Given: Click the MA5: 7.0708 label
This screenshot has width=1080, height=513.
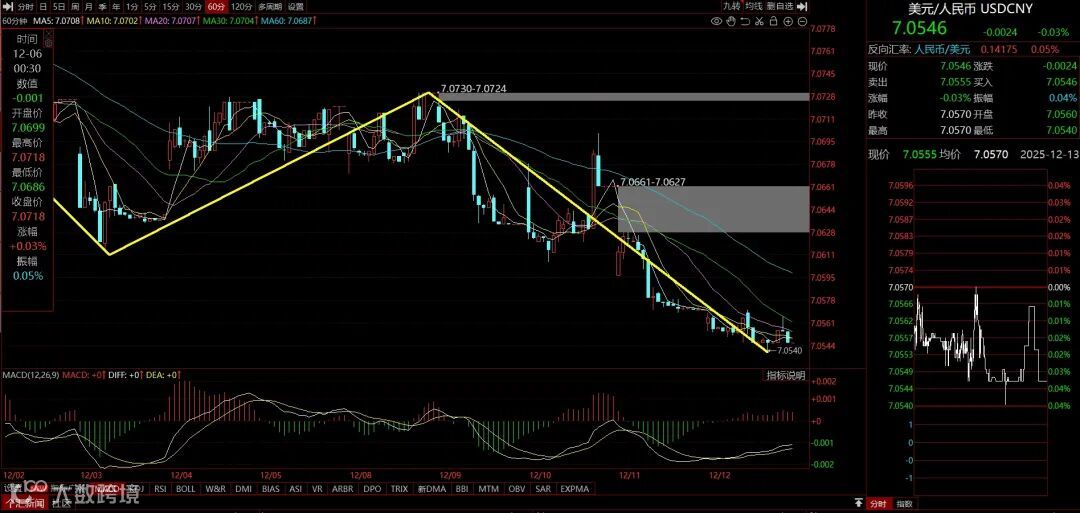Looking at the screenshot, I should 56,21.
